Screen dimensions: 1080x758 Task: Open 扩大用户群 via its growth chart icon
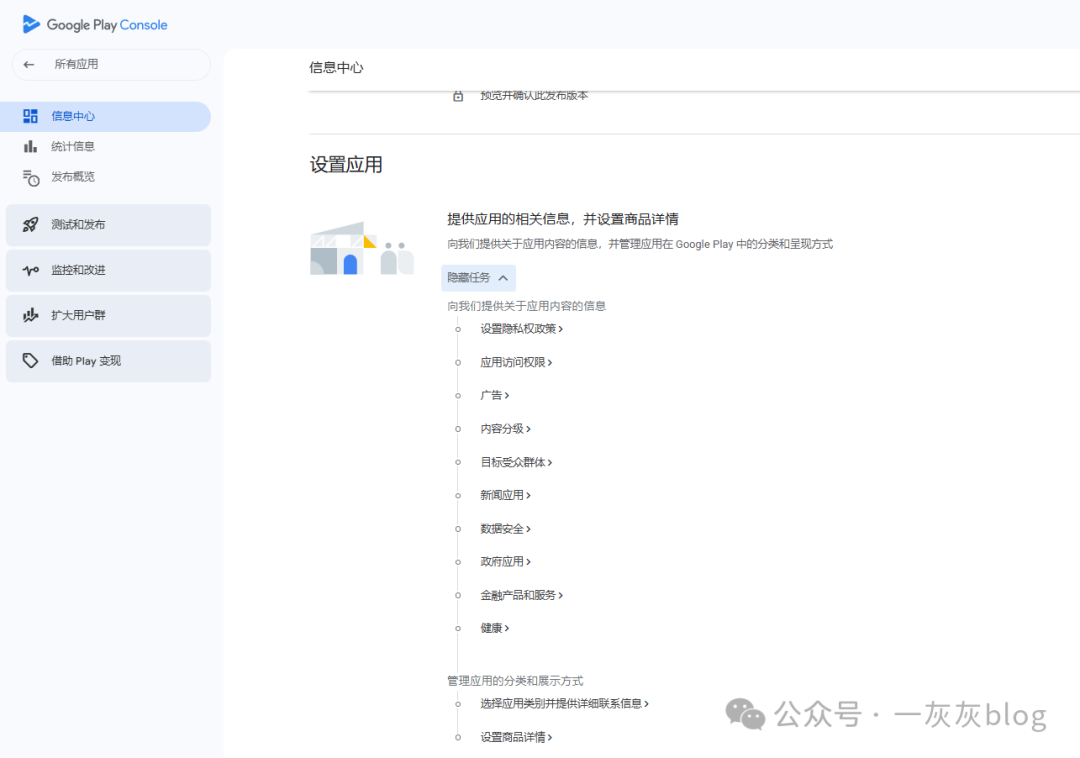point(30,316)
